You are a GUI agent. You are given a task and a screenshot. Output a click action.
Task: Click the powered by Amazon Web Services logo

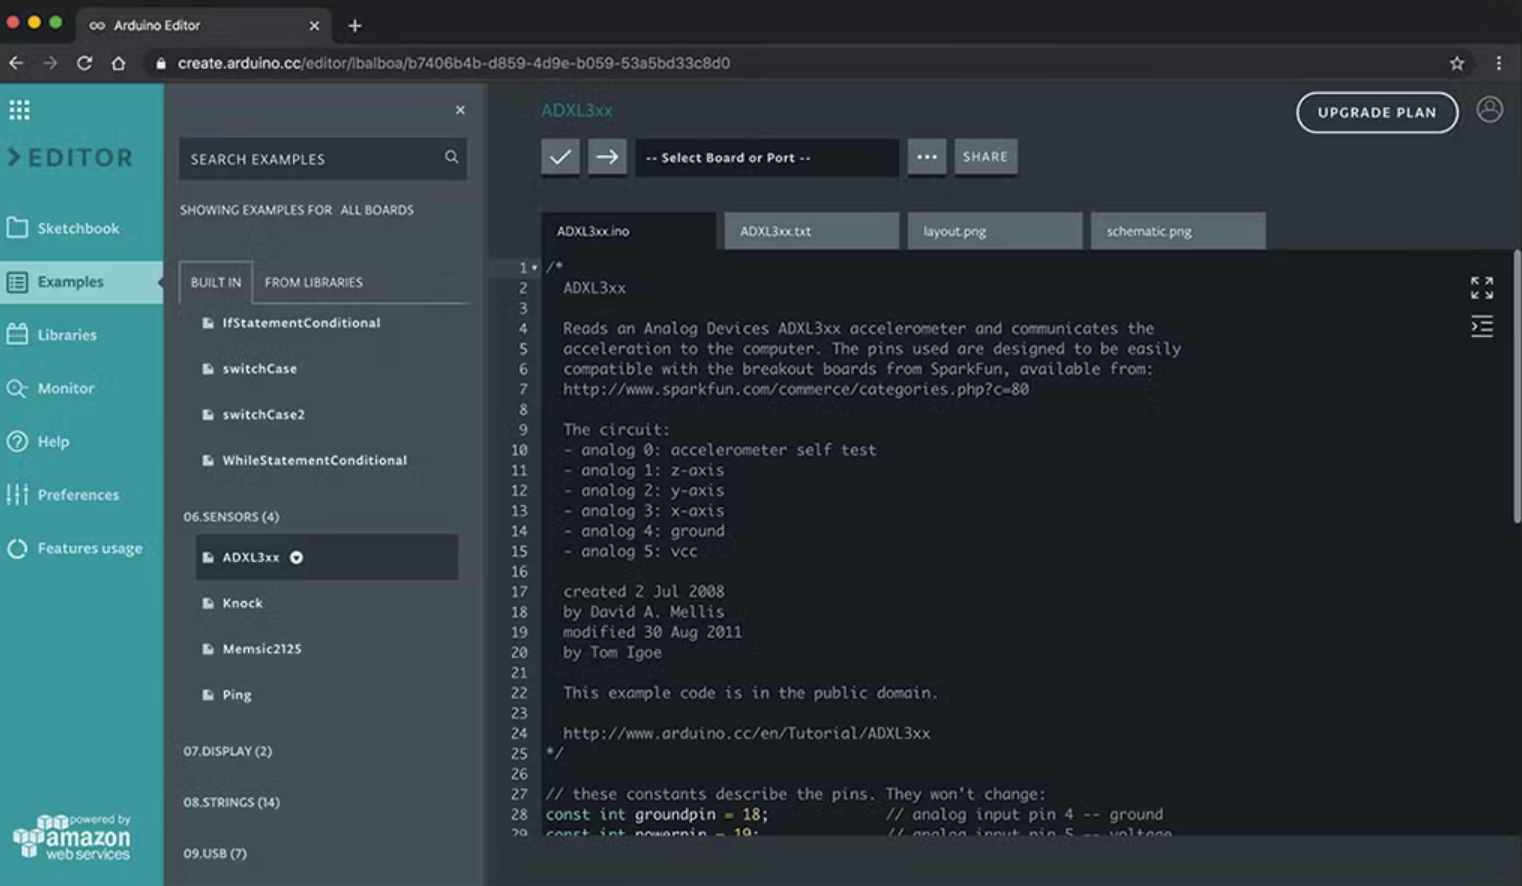[x=72, y=837]
